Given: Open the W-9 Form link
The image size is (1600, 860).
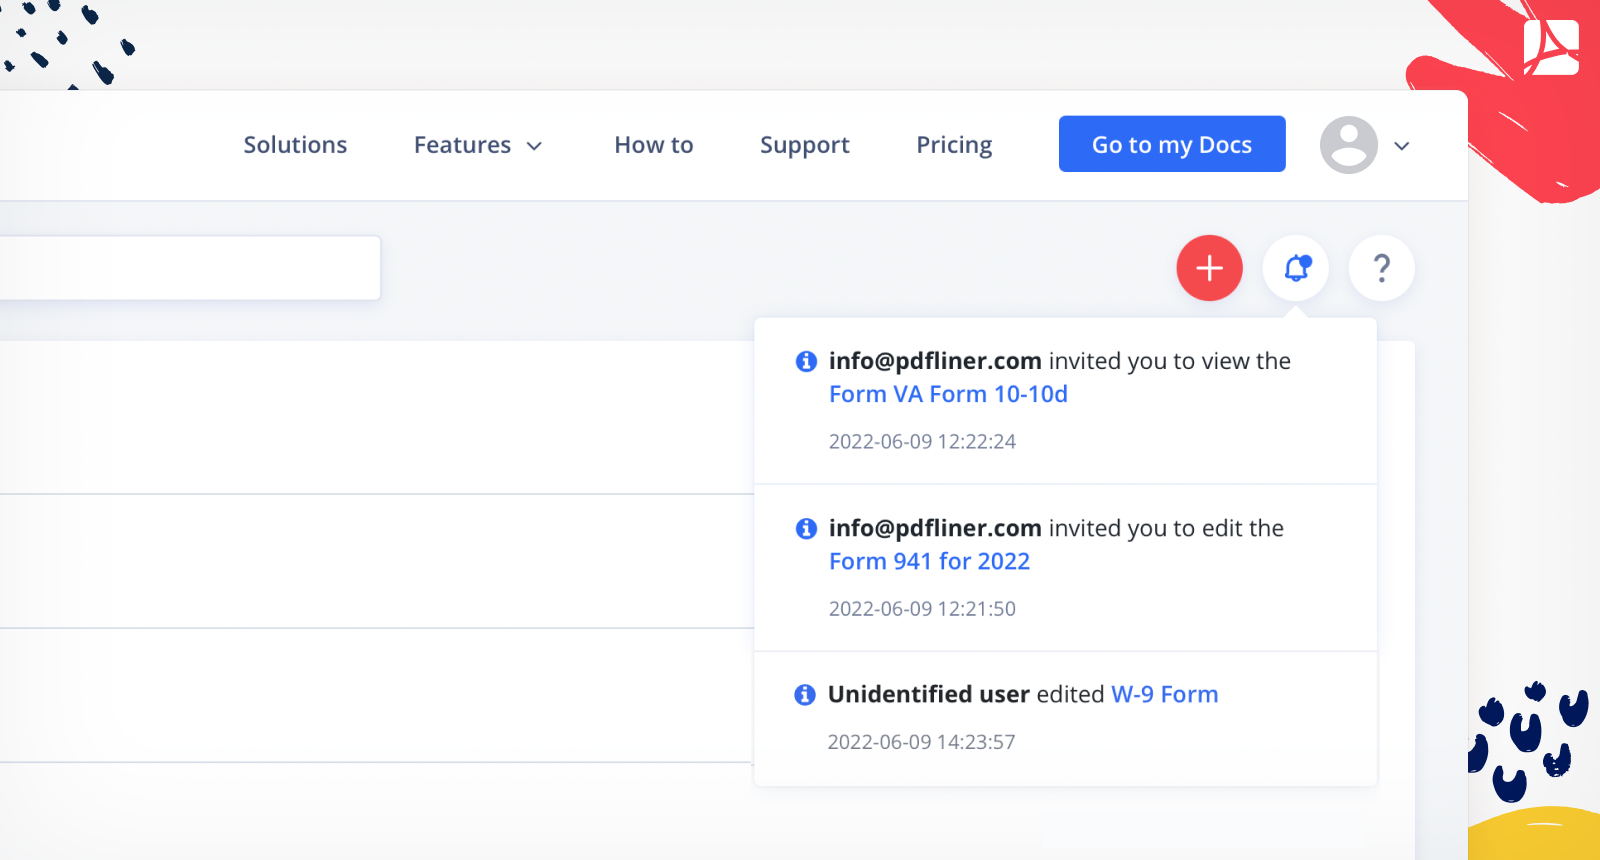Looking at the screenshot, I should point(1165,694).
